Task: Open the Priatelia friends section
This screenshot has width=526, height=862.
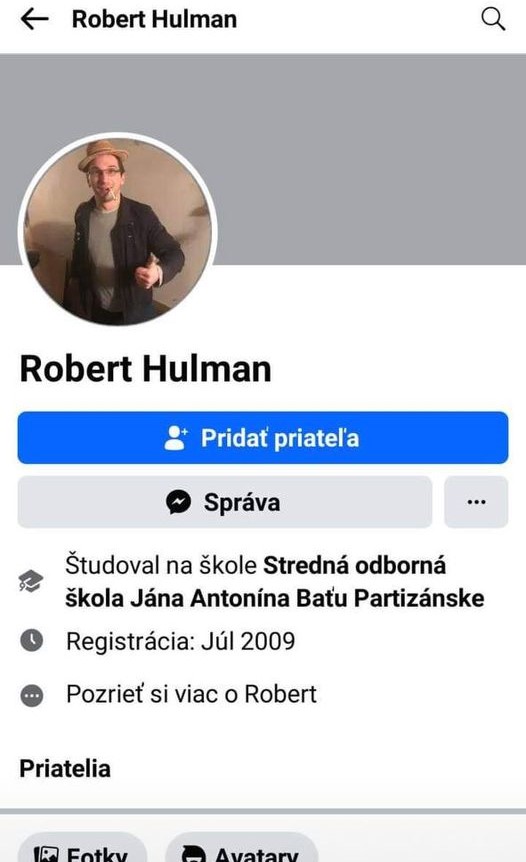Action: [x=65, y=769]
